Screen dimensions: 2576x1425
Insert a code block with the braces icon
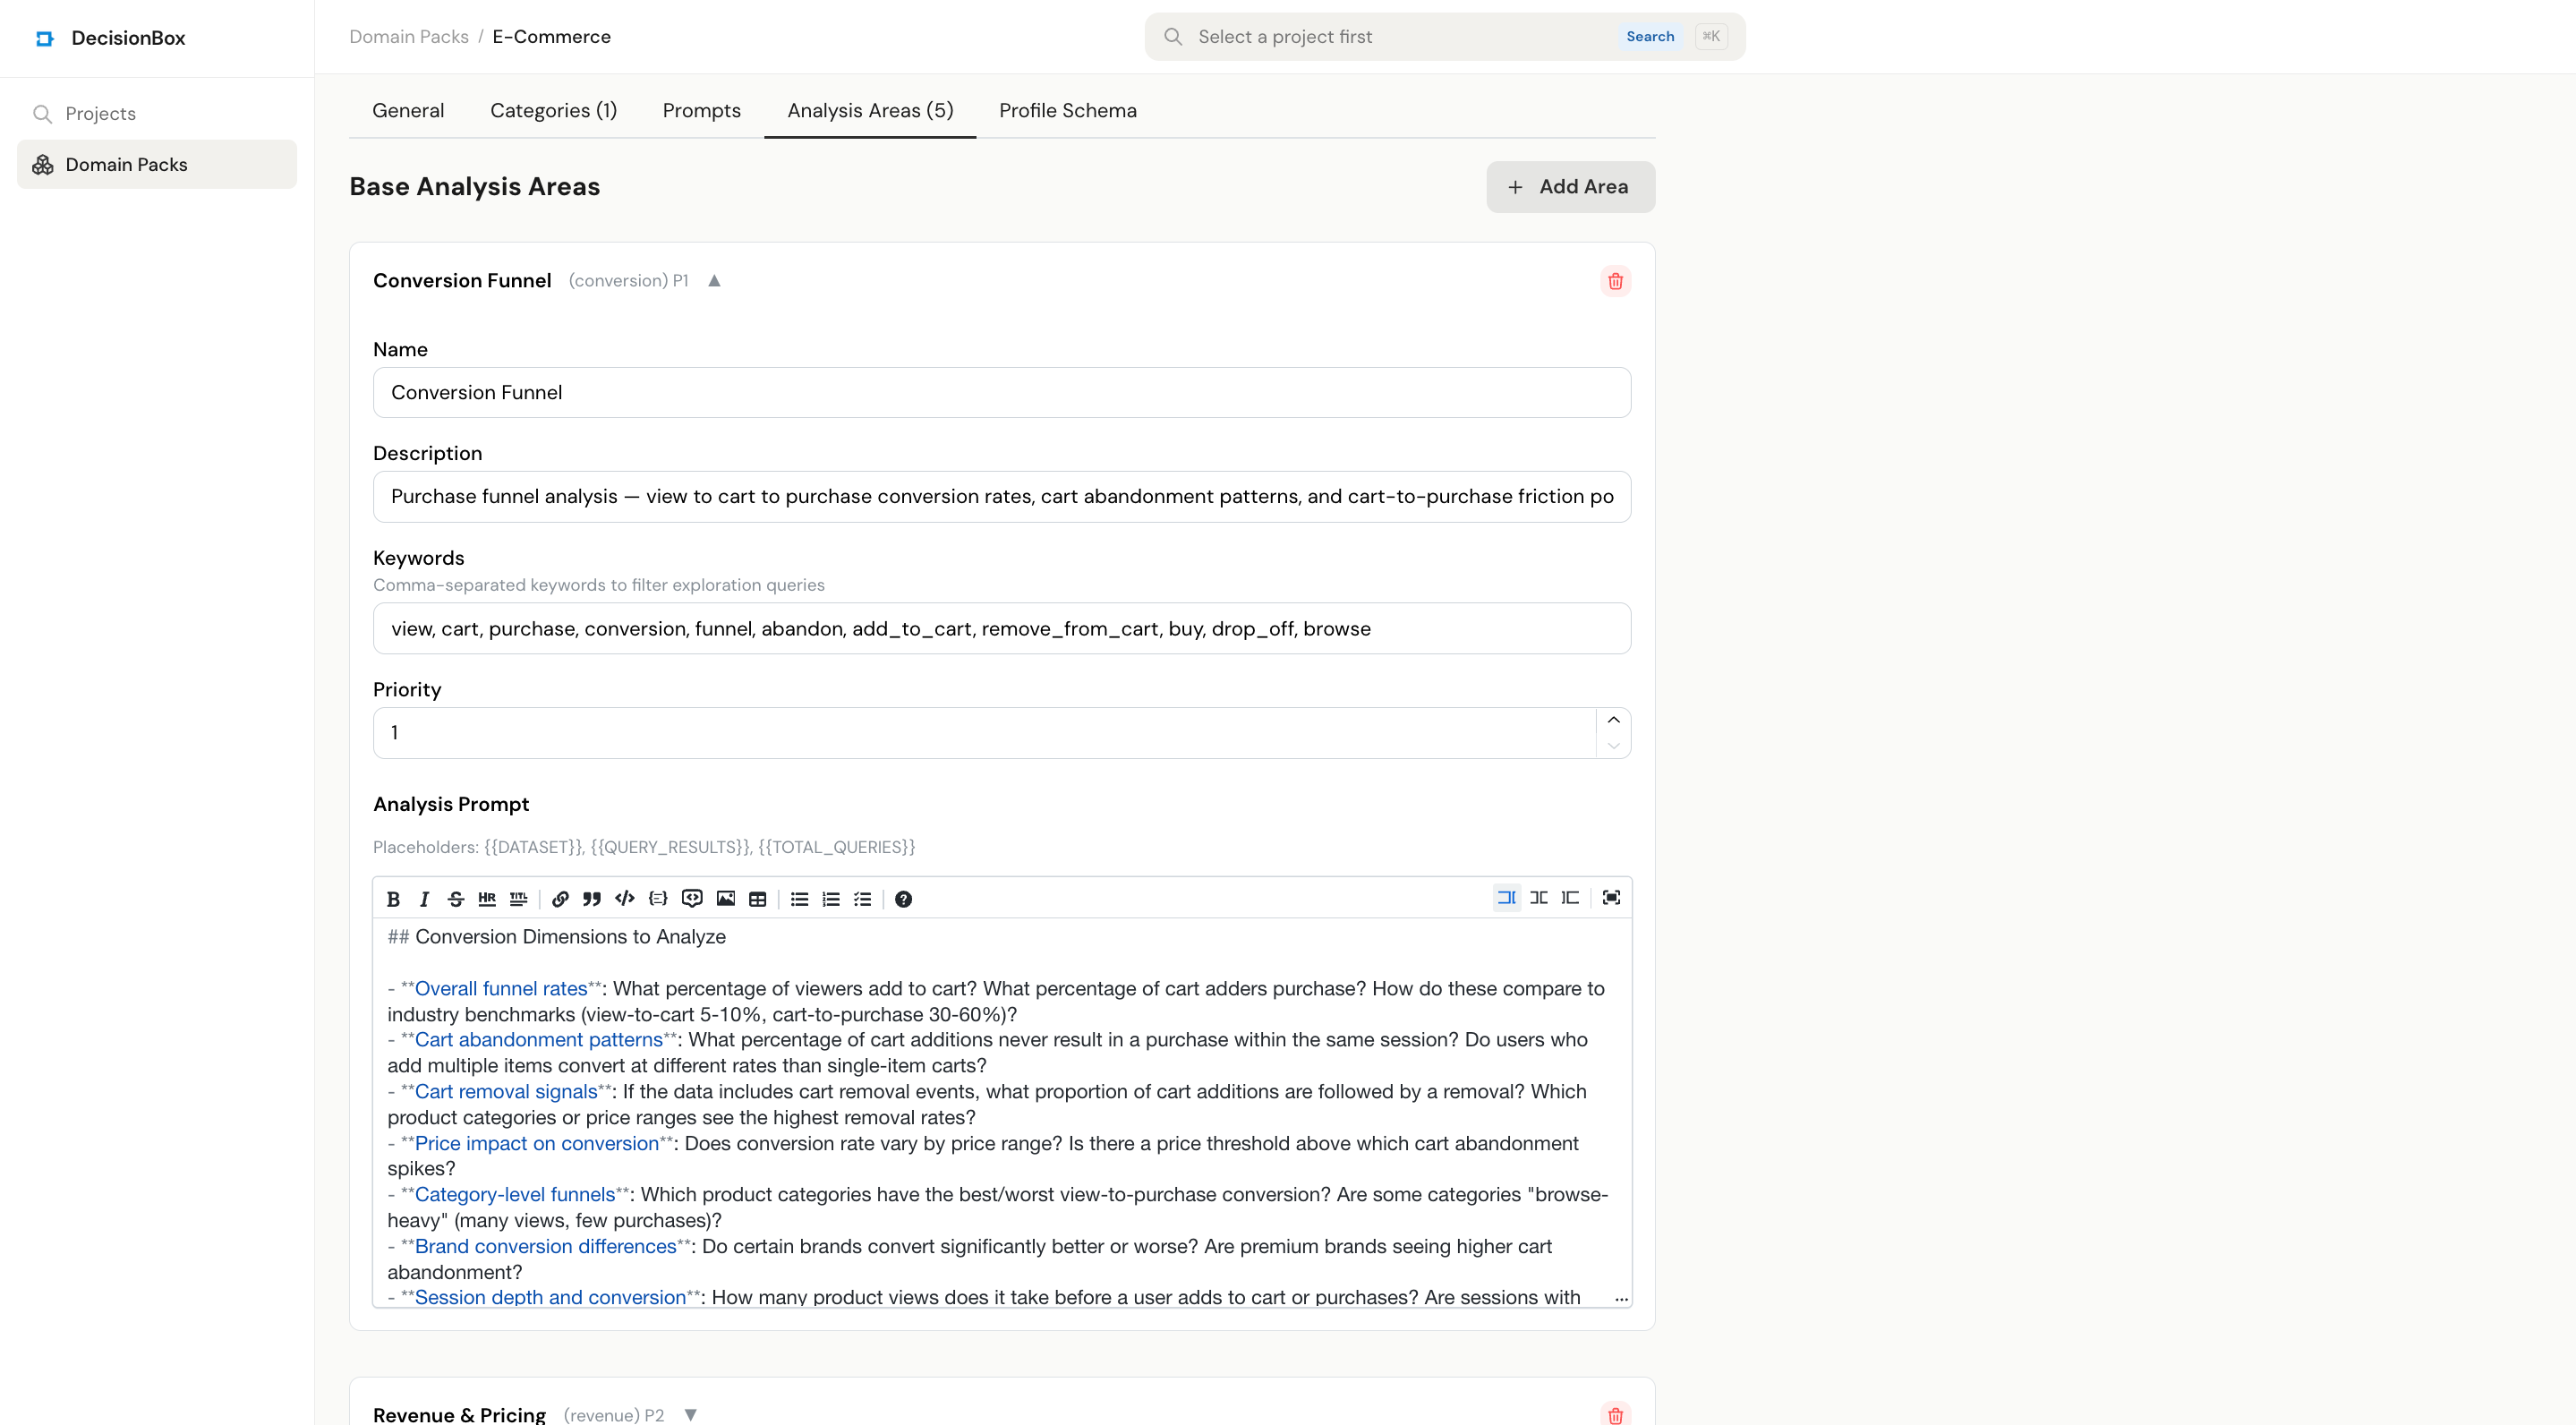click(x=658, y=899)
